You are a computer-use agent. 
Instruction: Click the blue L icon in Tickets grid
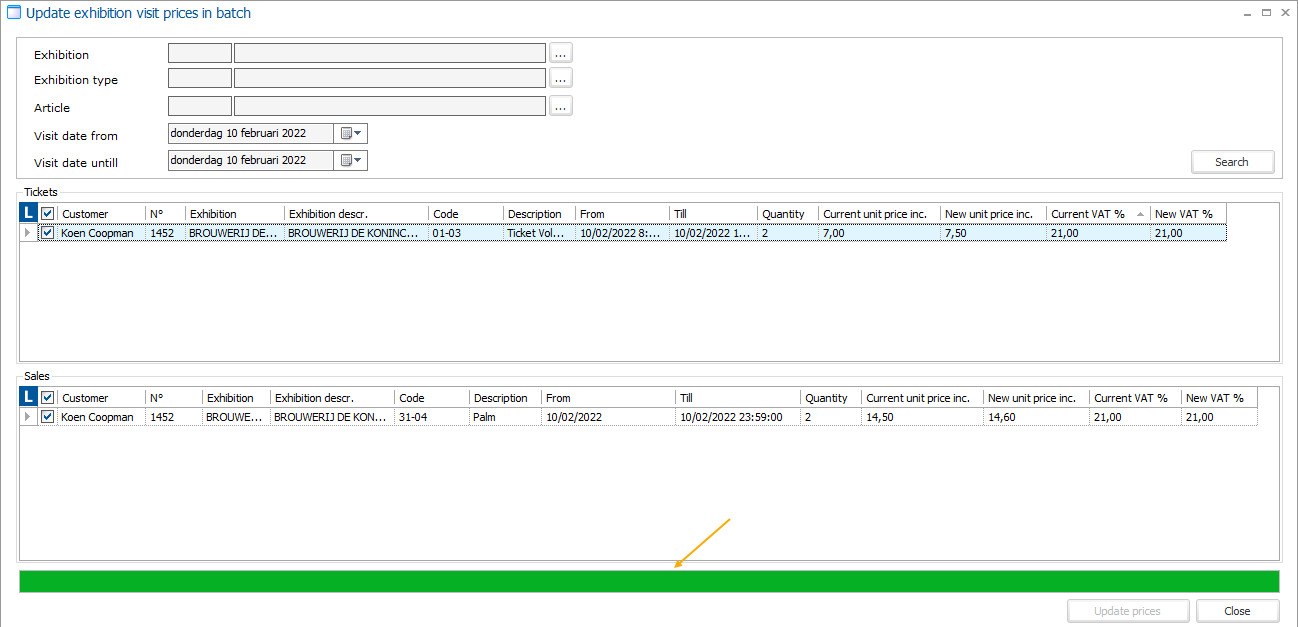(x=29, y=213)
